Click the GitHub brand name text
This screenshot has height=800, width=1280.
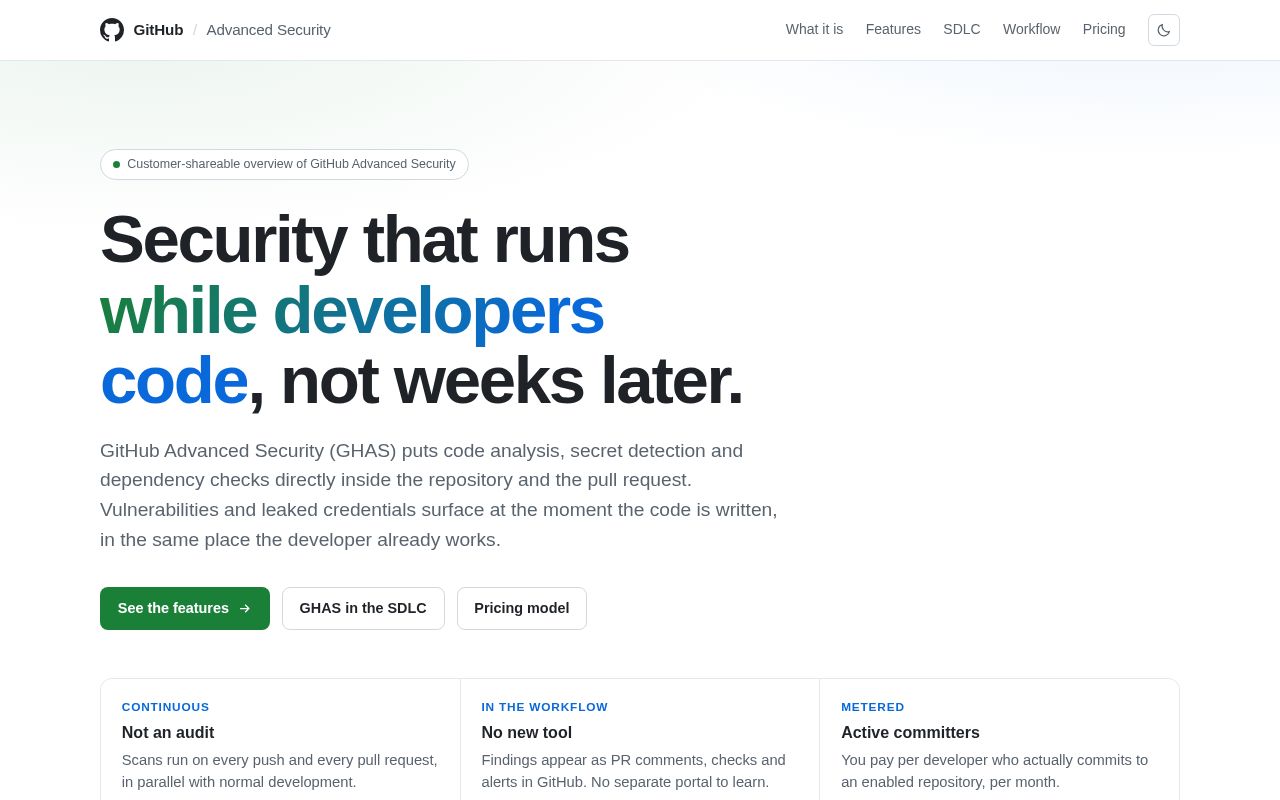pos(158,30)
